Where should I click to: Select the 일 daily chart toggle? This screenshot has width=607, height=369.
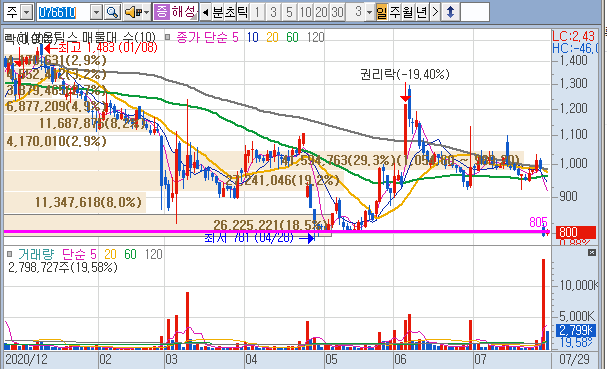click(382, 12)
